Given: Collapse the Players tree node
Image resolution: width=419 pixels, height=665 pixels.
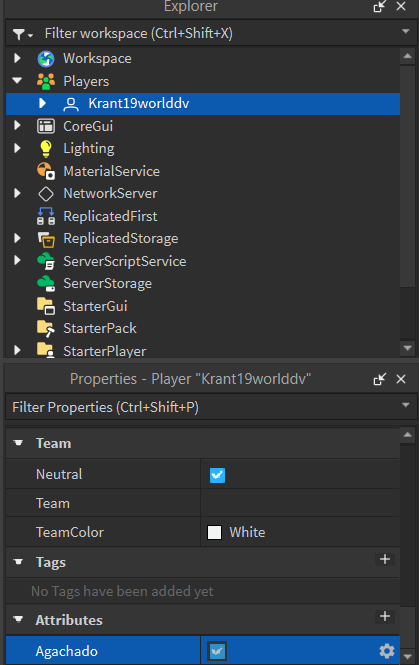Looking at the screenshot, I should coord(17,80).
